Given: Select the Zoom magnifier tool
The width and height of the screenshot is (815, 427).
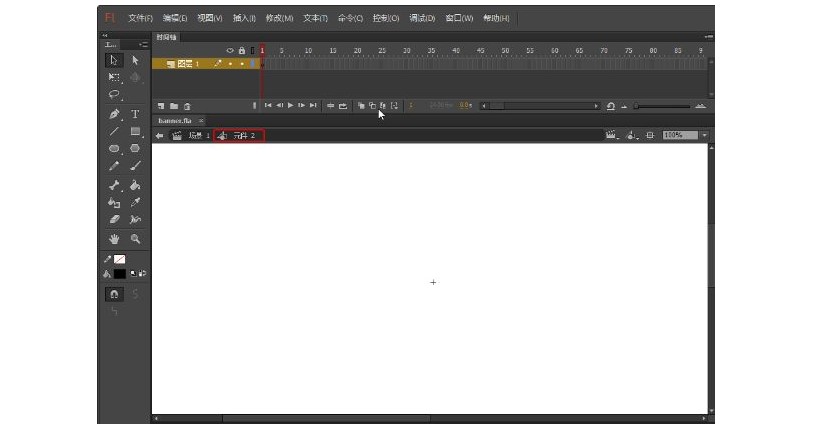Looking at the screenshot, I should (135, 239).
